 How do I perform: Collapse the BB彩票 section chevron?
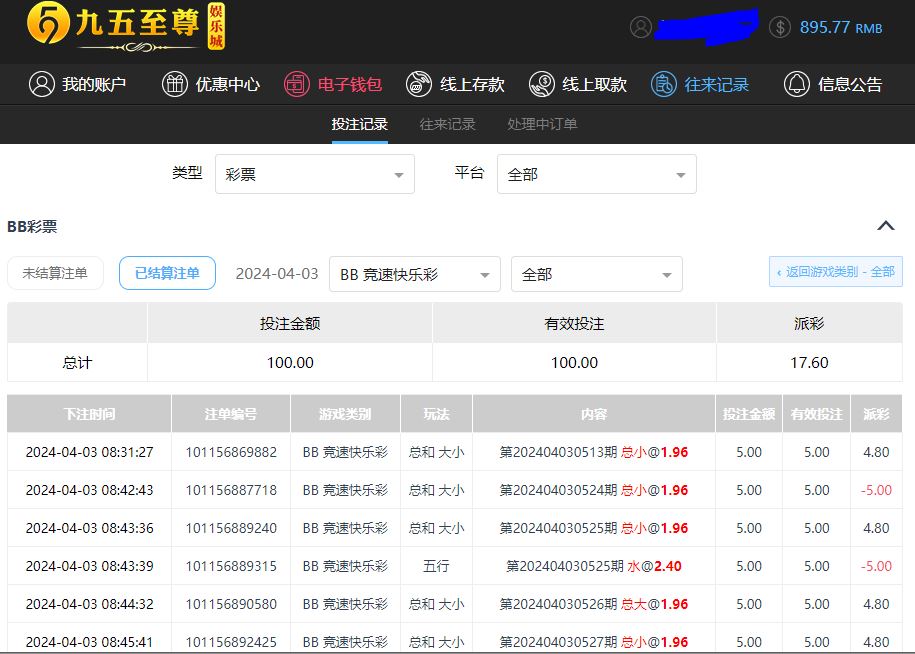pos(885,226)
